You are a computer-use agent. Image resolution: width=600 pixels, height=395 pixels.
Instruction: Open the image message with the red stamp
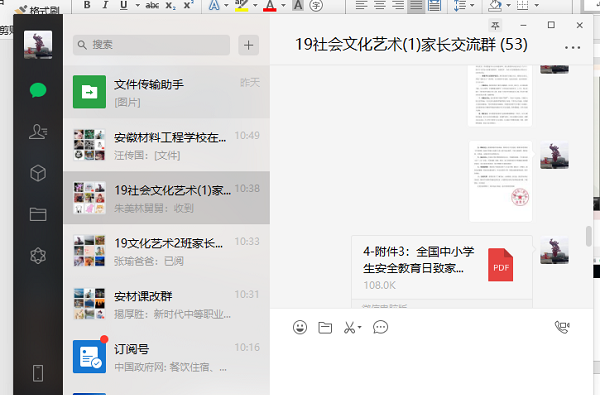click(501, 181)
